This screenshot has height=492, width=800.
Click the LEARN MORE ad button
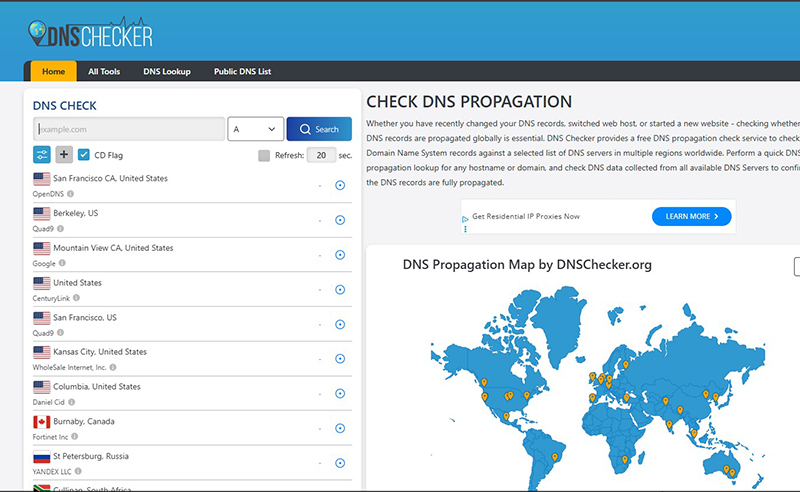click(691, 216)
